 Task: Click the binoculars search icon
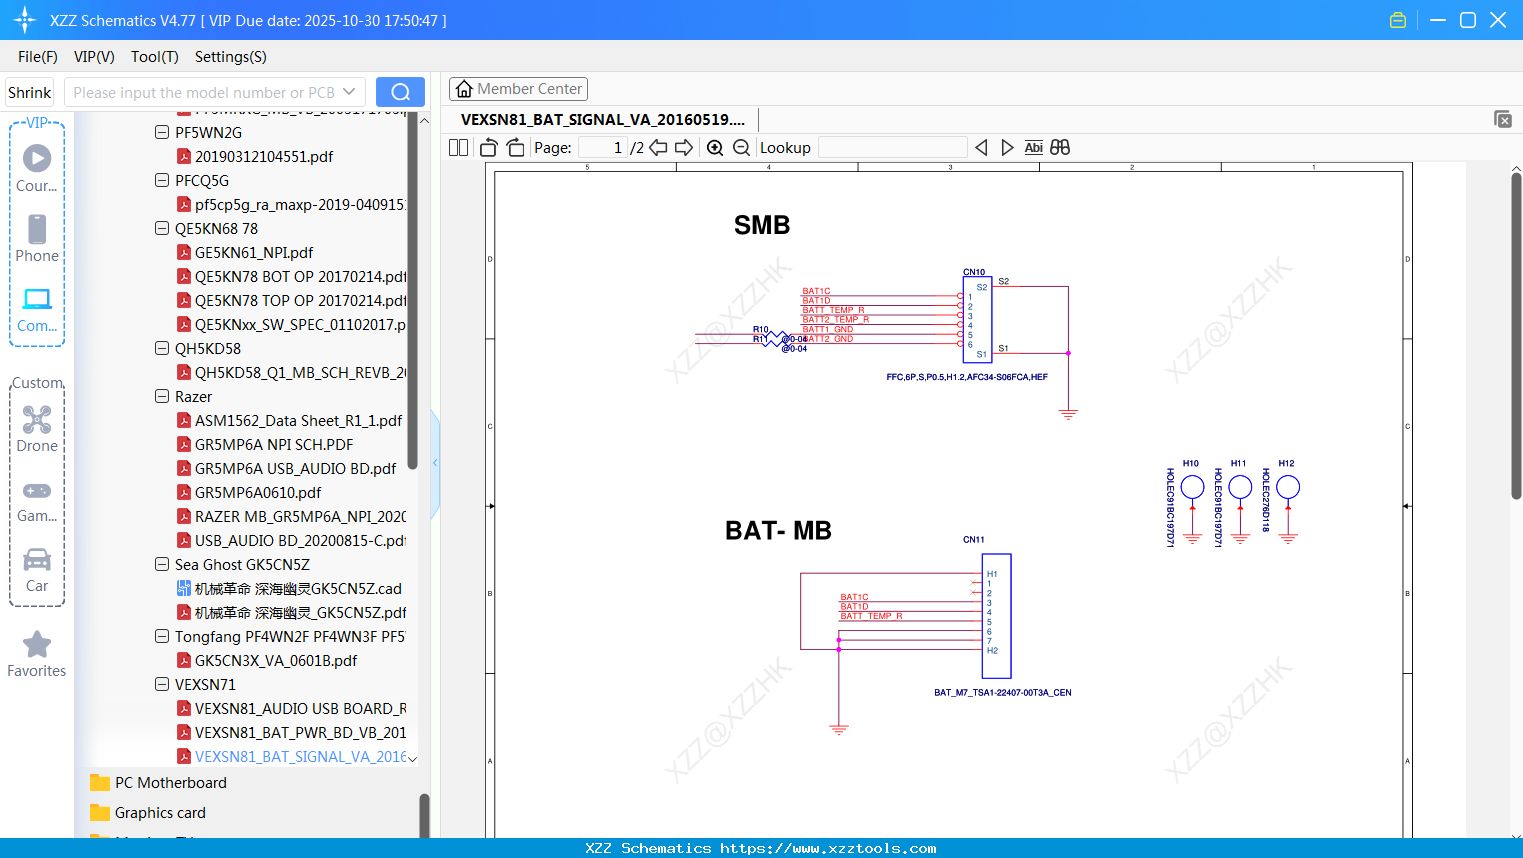coord(1060,148)
